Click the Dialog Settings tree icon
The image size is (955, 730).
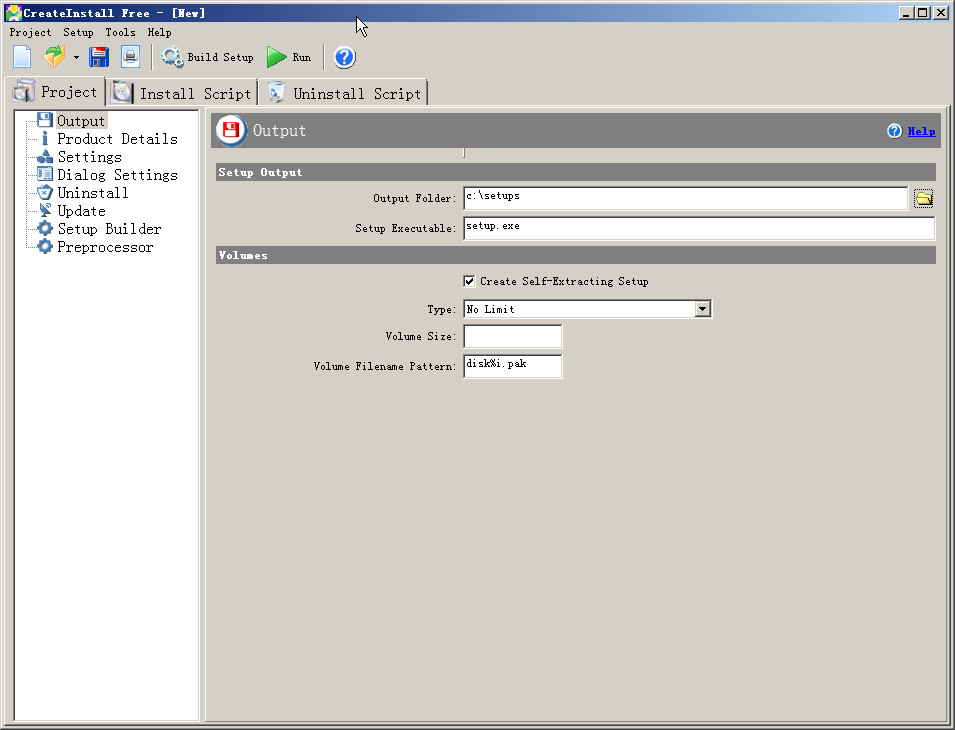pyautogui.click(x=44, y=174)
